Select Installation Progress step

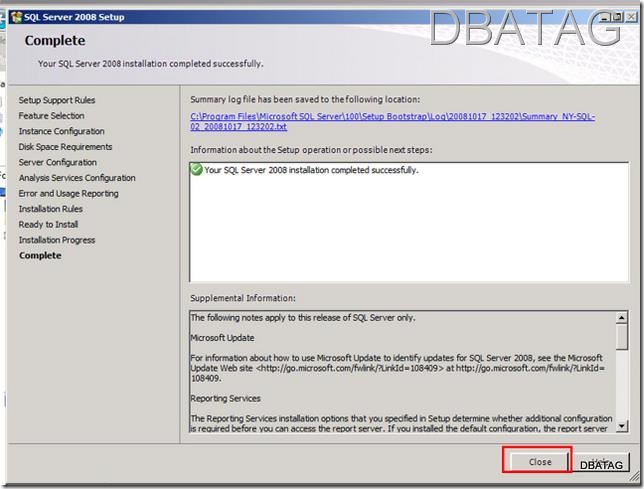[x=57, y=240]
